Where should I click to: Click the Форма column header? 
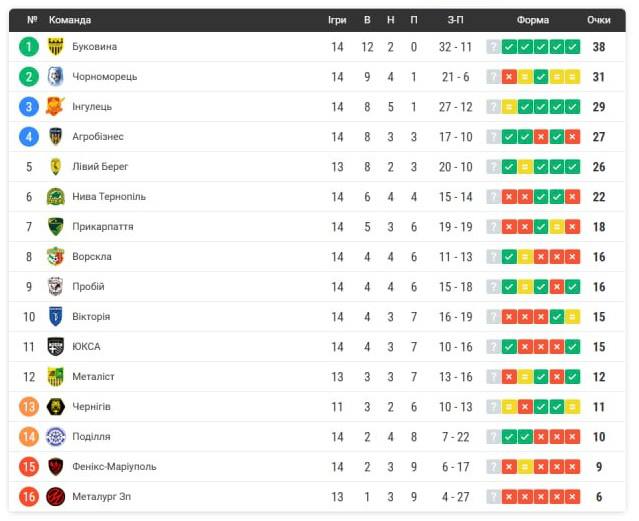533,20
